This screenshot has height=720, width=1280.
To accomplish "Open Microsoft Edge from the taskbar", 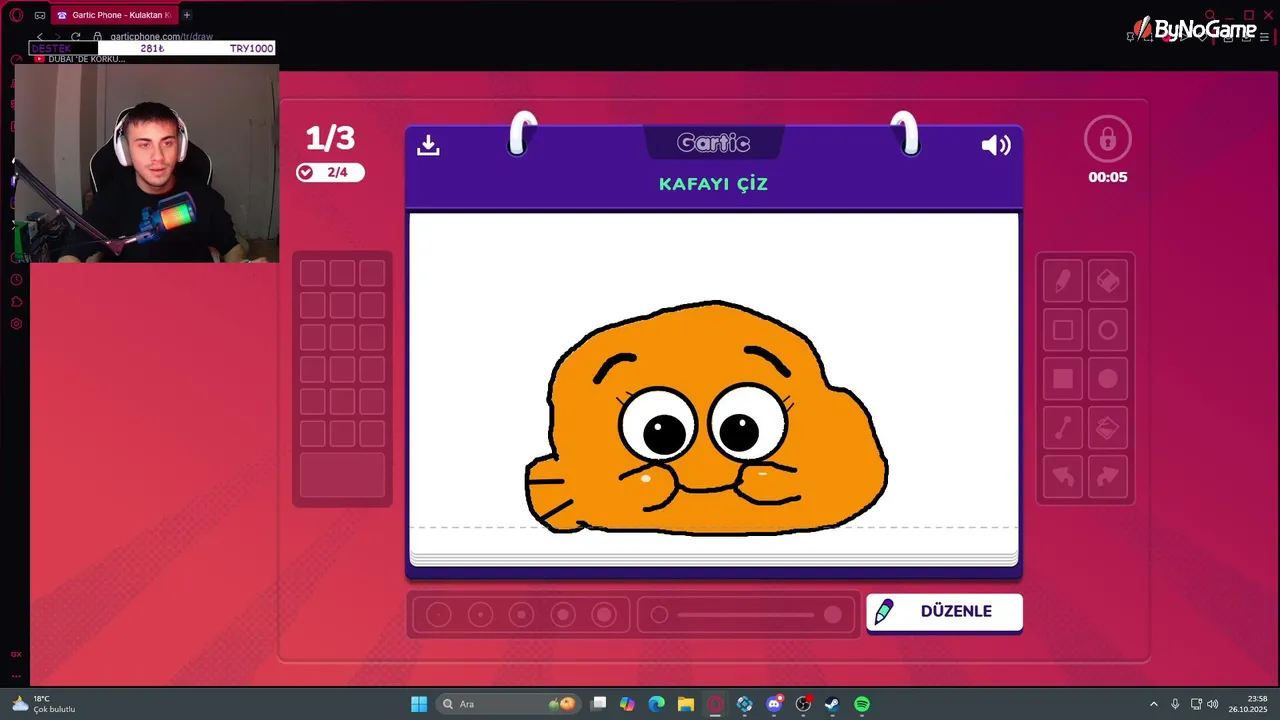I will [656, 704].
